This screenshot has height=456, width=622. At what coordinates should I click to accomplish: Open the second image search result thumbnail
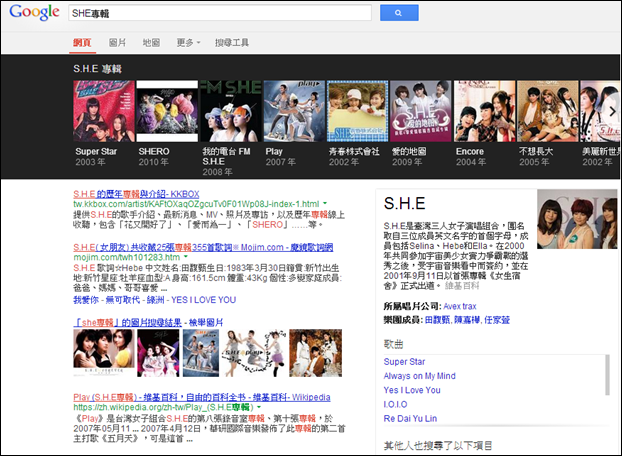coord(158,353)
